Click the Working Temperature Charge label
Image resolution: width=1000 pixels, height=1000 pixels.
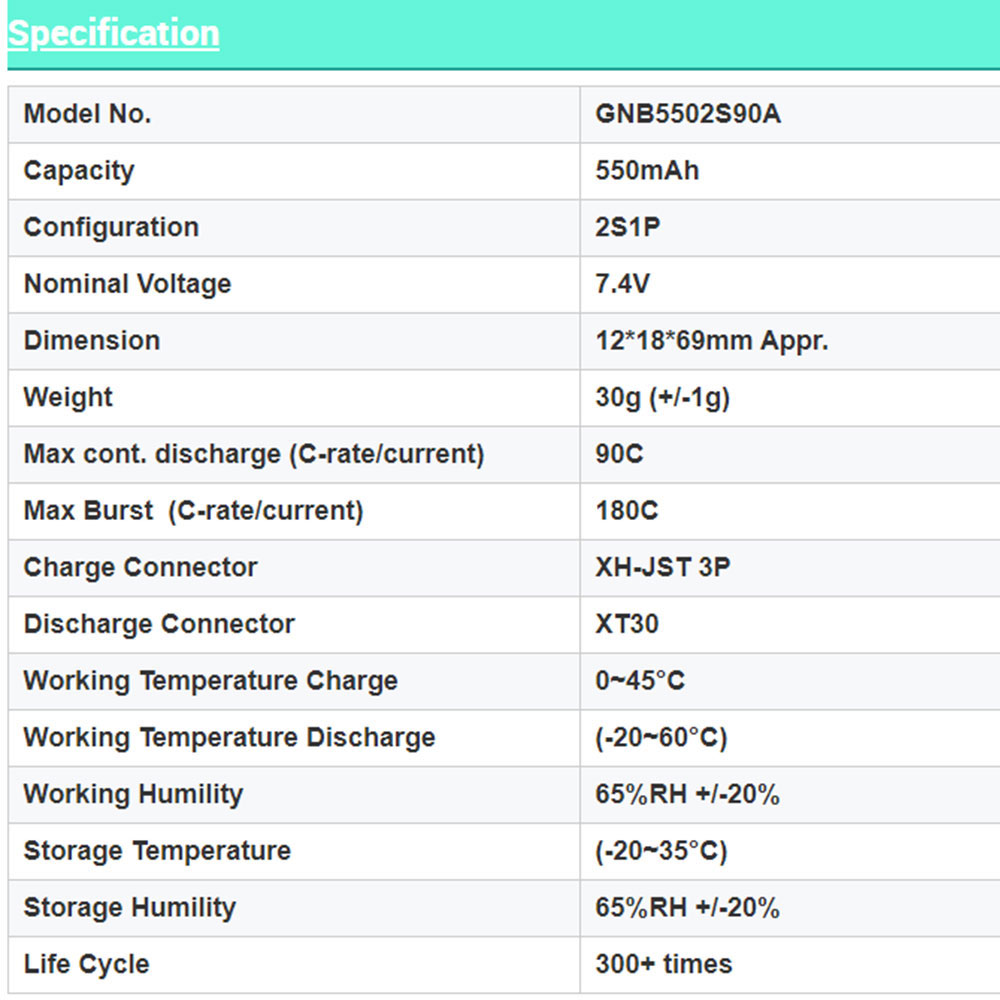[x=210, y=681]
